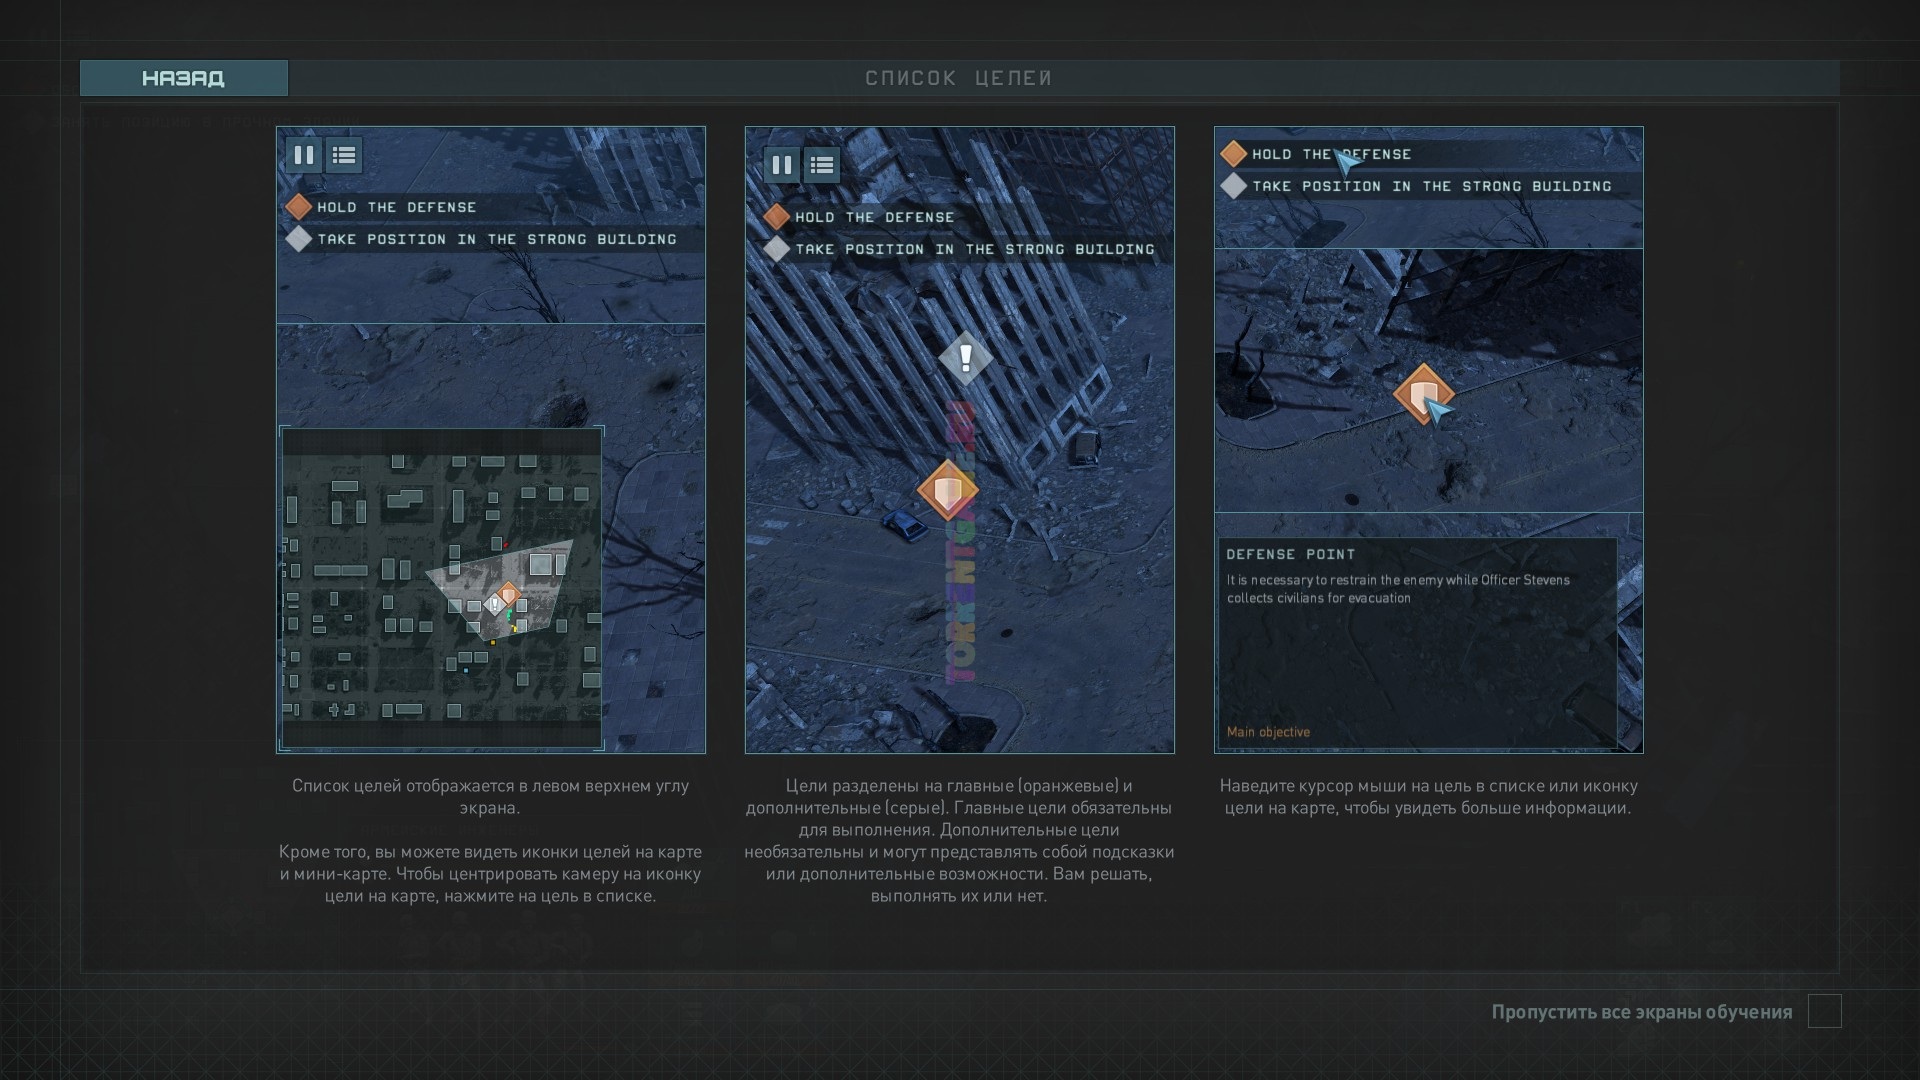This screenshot has width=1920, height=1080.
Task: Click orange diamond beside Hold the Defense, left image
Action: (299, 207)
